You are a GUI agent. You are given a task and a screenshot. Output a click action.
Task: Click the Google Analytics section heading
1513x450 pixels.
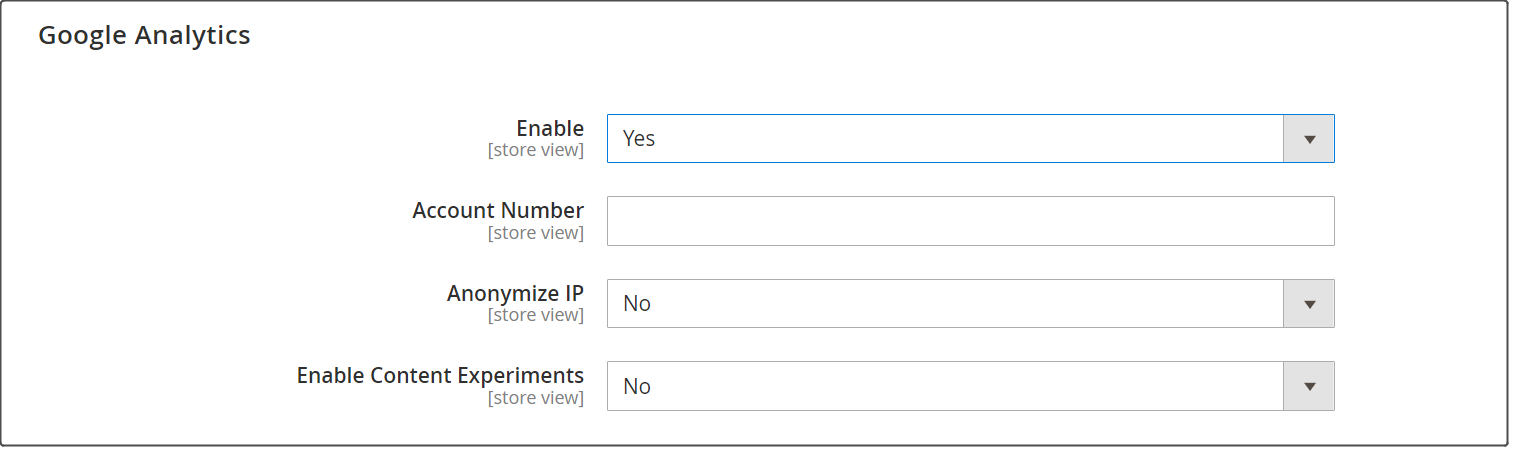[144, 36]
